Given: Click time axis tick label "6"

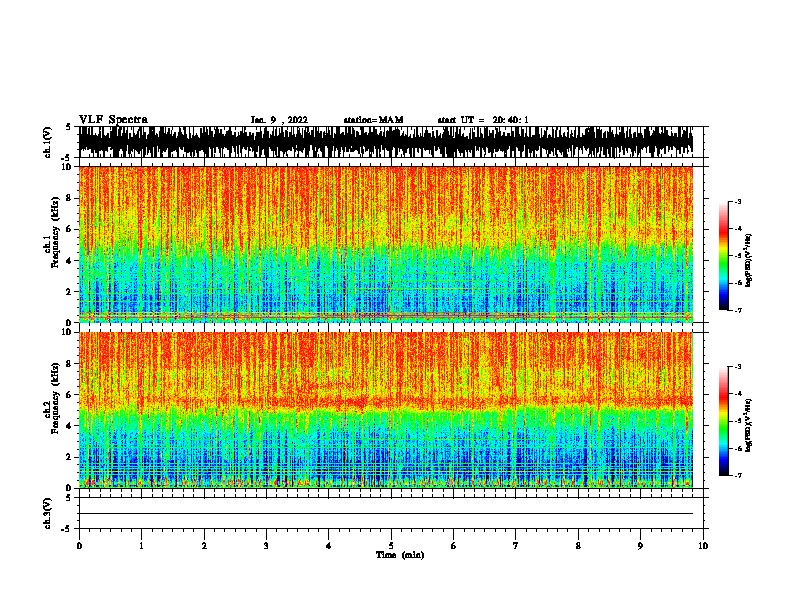Looking at the screenshot, I should (453, 546).
